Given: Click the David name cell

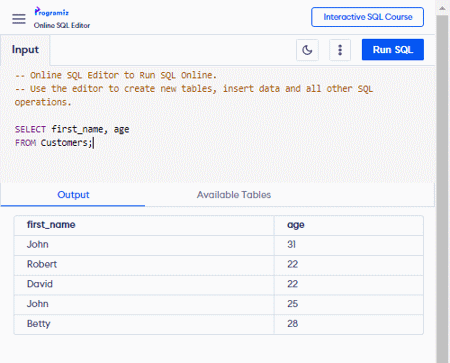Looking at the screenshot, I should pos(144,284).
